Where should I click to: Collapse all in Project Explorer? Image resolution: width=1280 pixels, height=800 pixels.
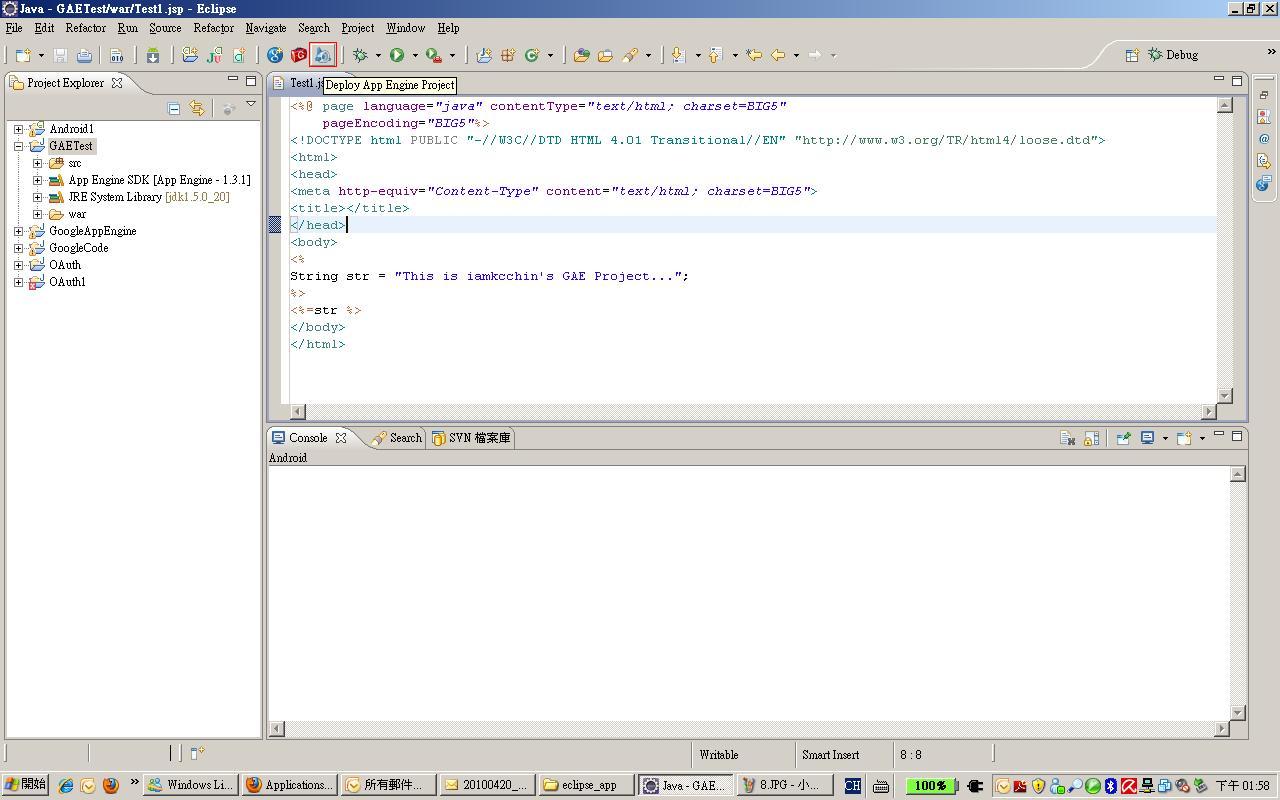coord(173,108)
